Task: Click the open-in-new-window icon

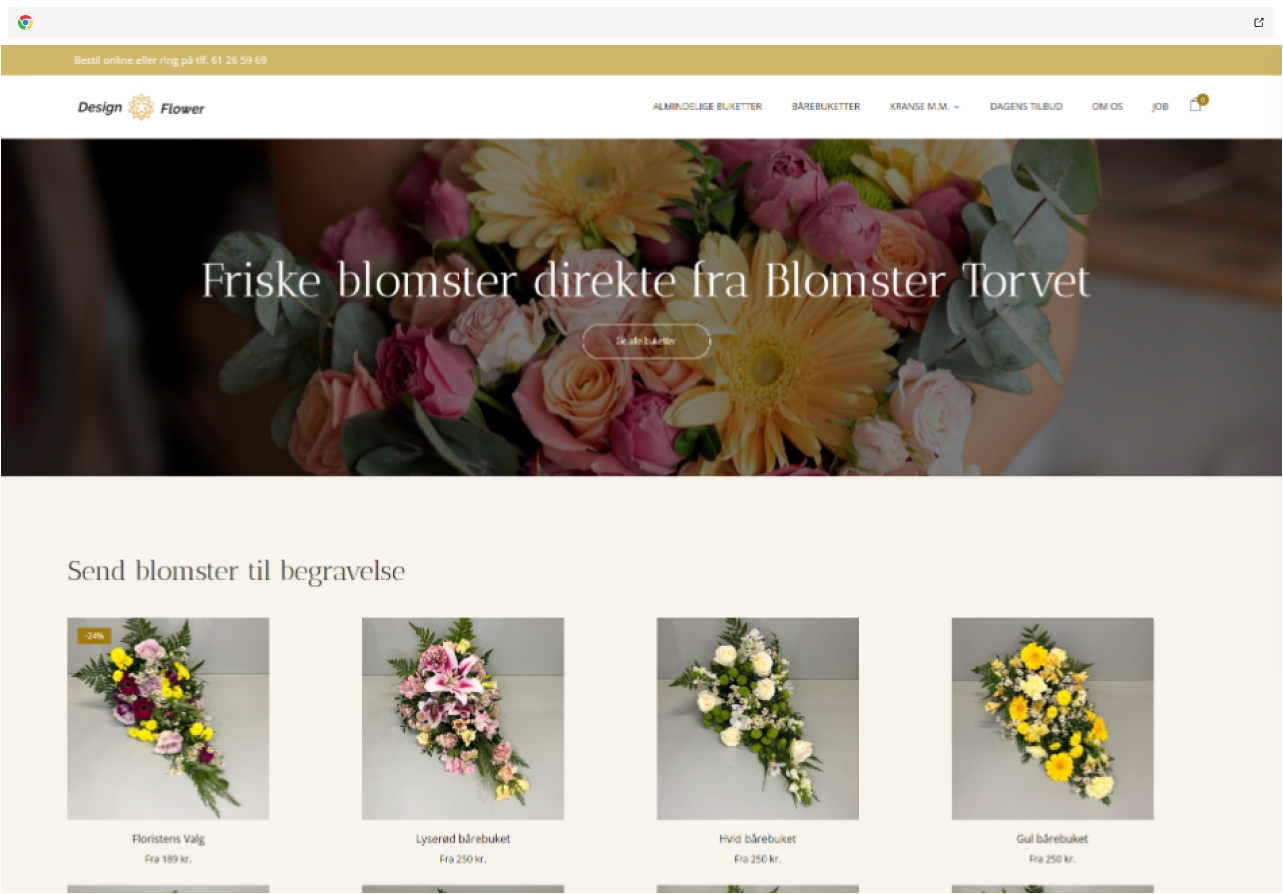Action: 1259,22
